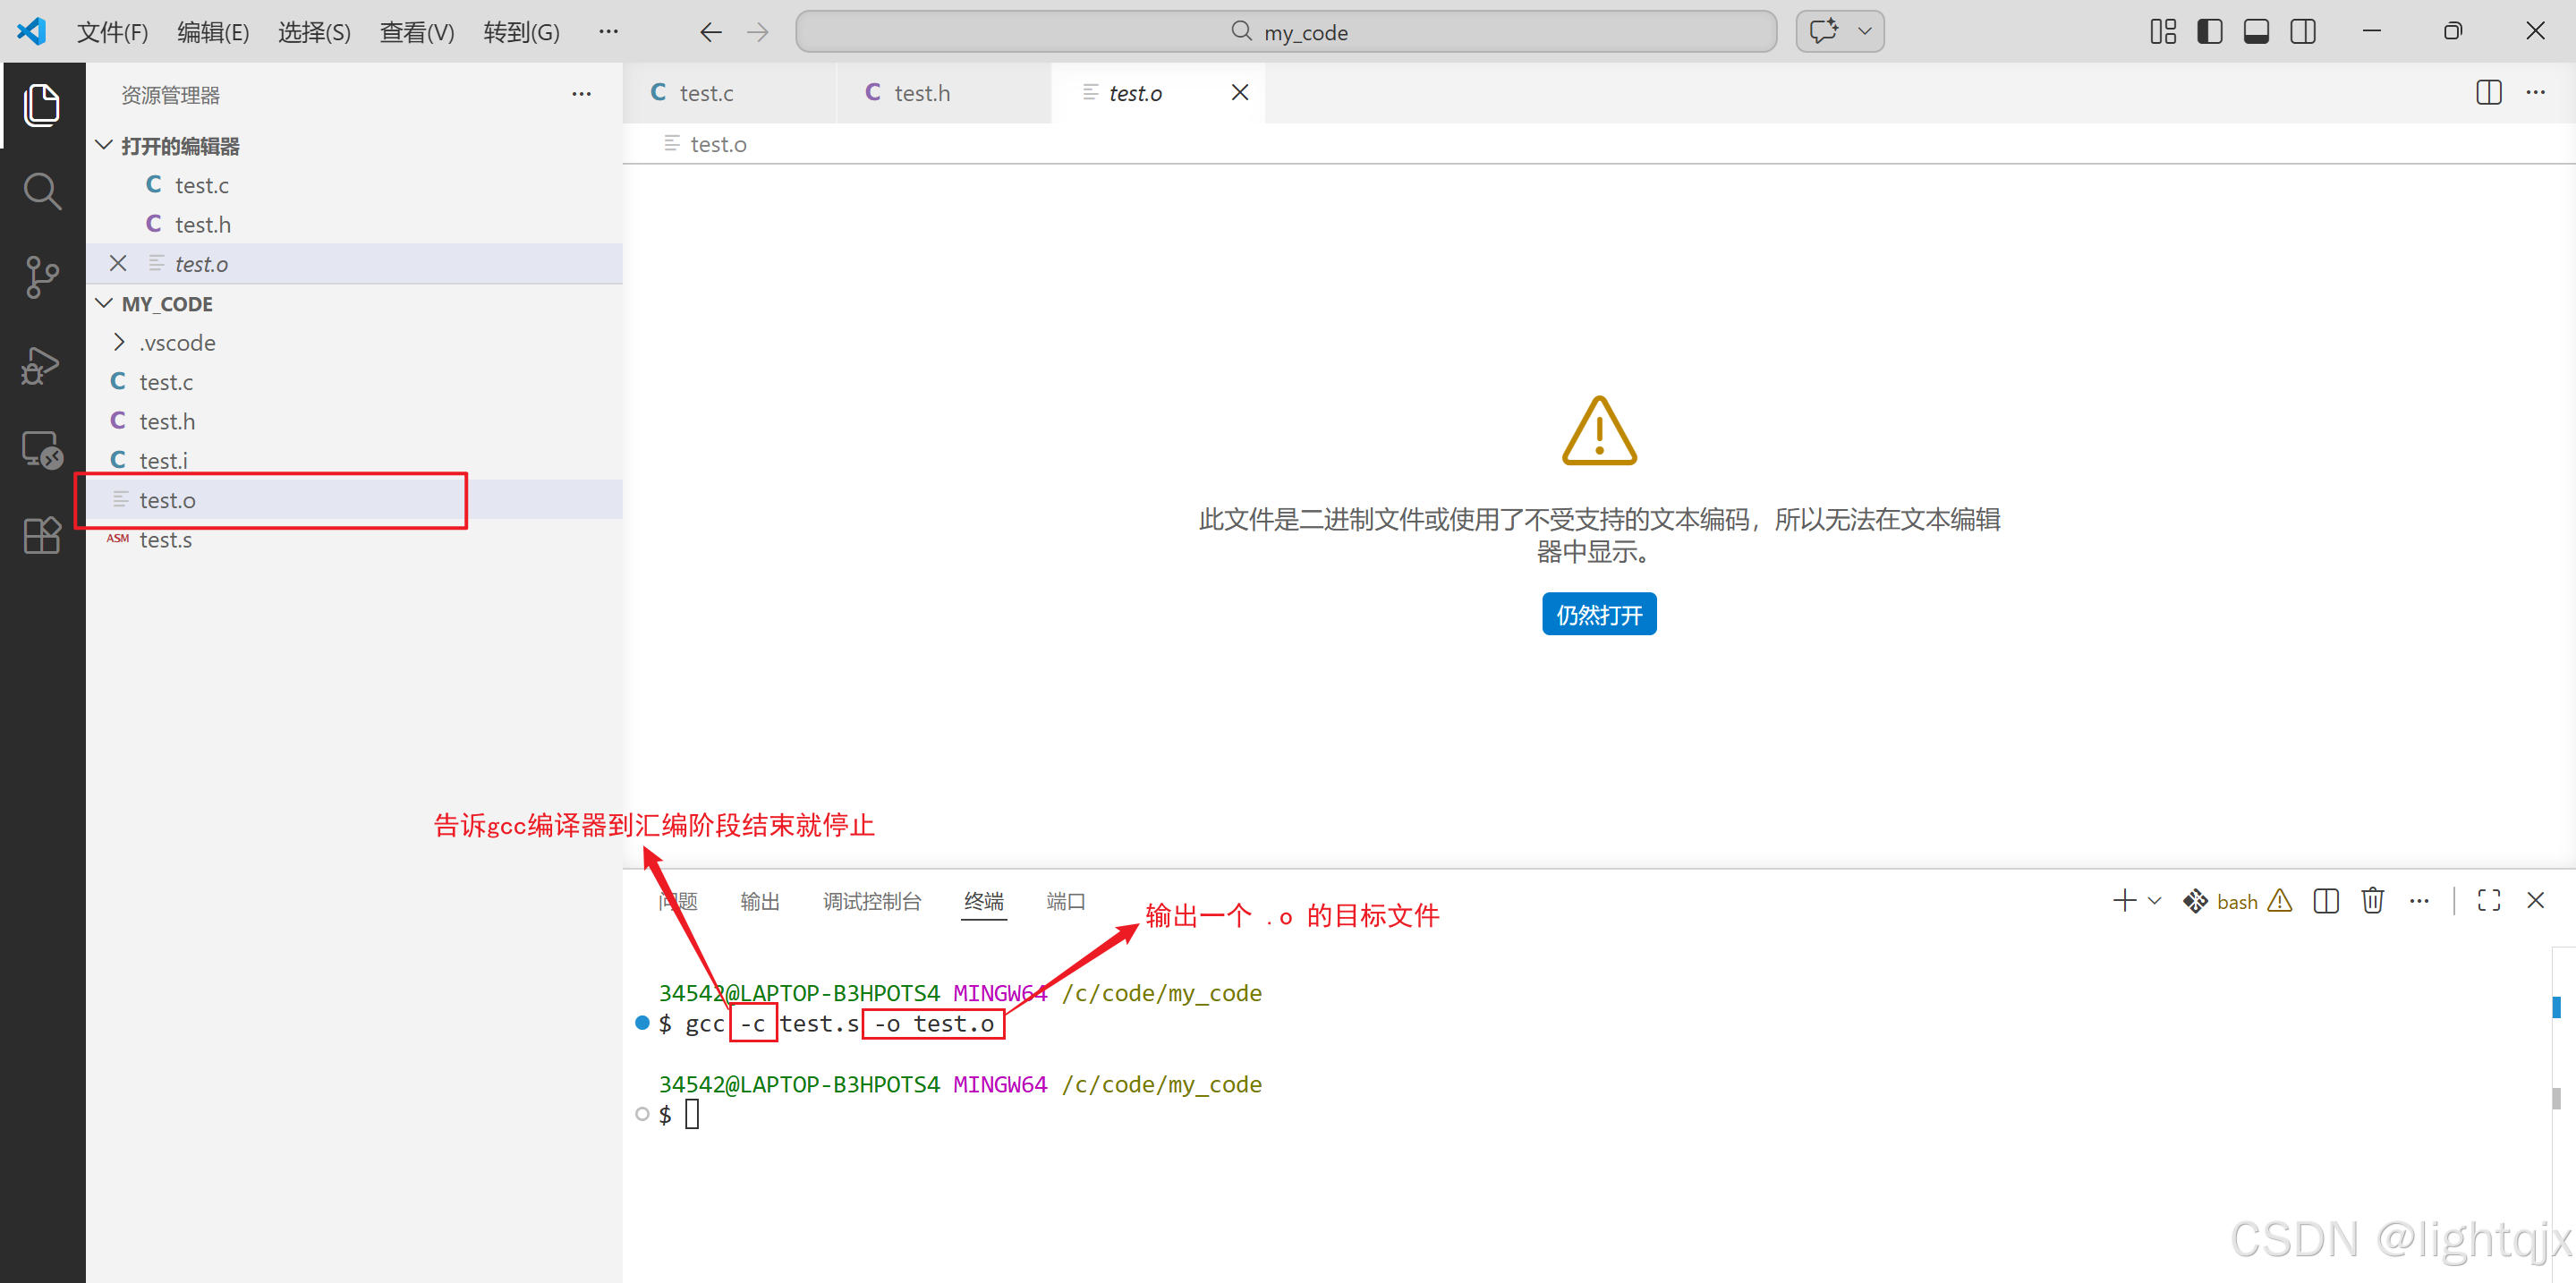This screenshot has height=1283, width=2576.
Task: Open the 编辑(E) menu
Action: click(213, 32)
